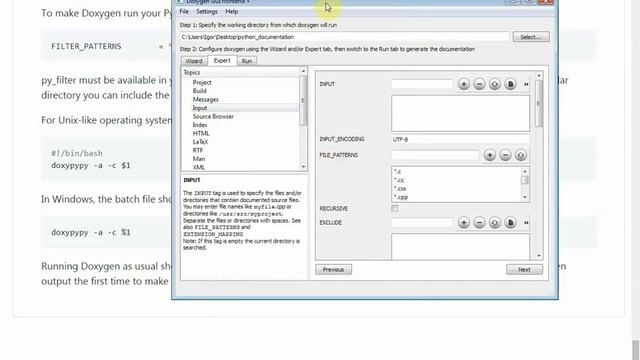Select the Messages topic
The height and width of the screenshot is (360, 640).
tap(206, 99)
